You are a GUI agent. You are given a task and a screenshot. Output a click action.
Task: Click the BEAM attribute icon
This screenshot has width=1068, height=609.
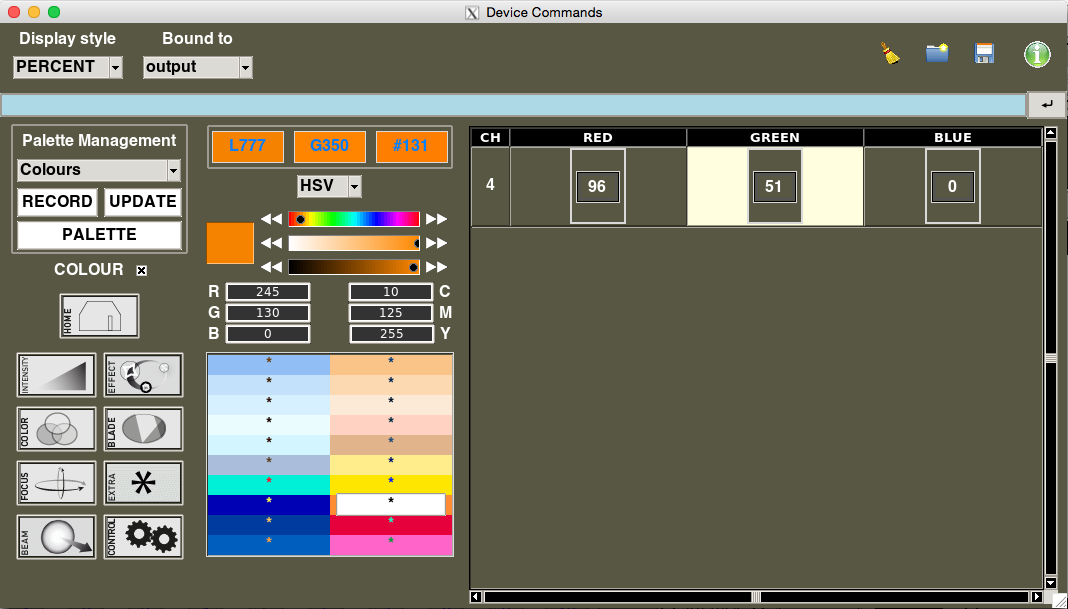click(57, 537)
